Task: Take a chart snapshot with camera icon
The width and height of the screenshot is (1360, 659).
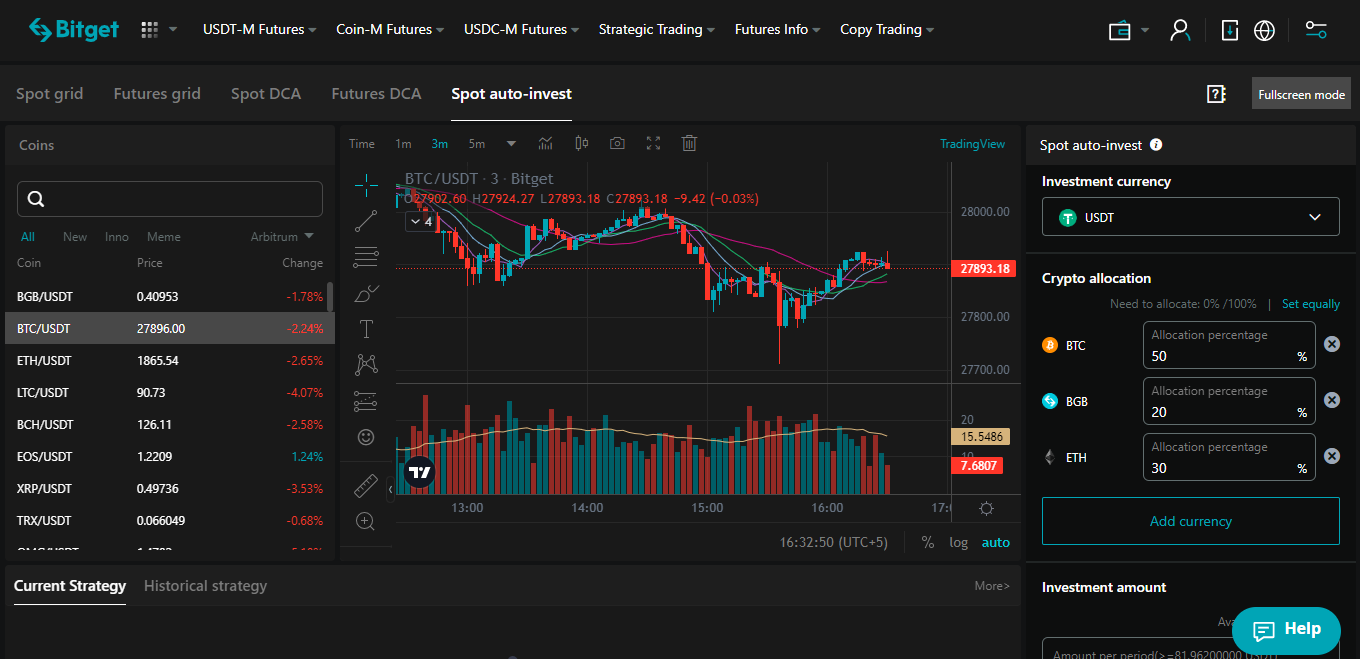Action: click(x=617, y=143)
